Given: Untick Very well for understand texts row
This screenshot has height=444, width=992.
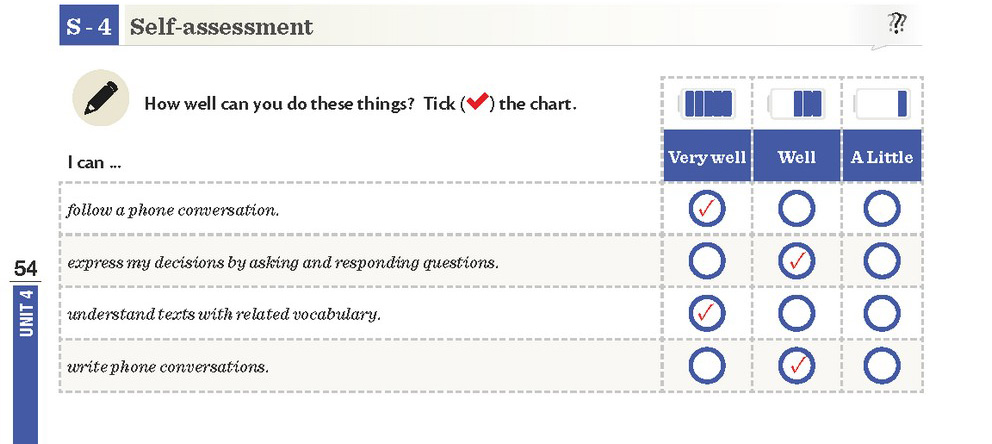Looking at the screenshot, I should (x=707, y=313).
